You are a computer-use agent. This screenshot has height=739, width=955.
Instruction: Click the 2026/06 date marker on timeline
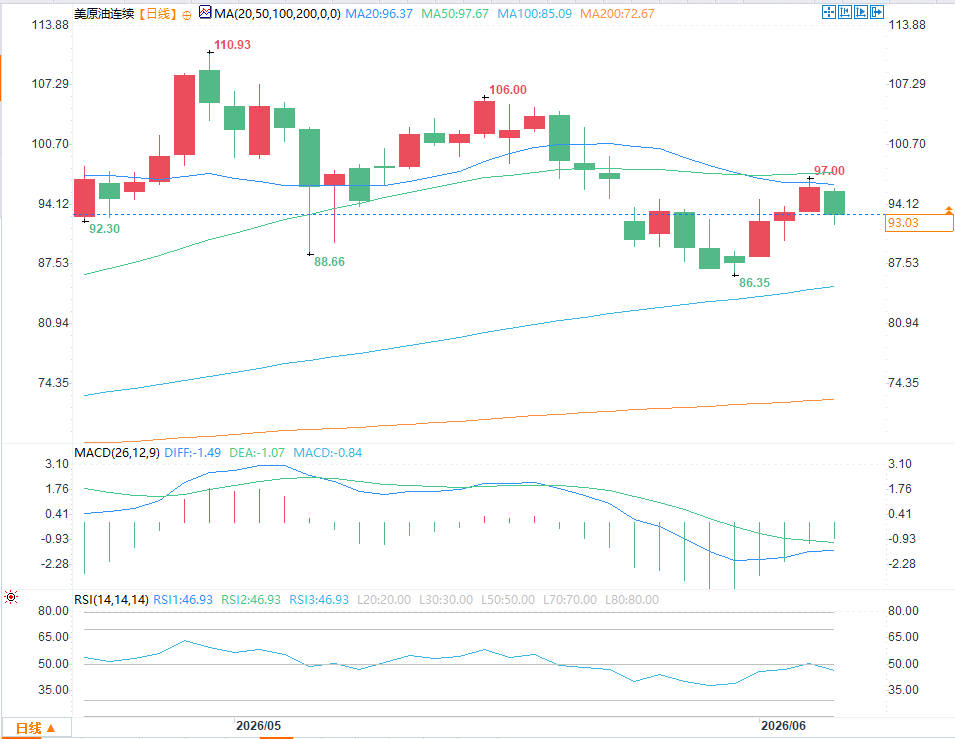783,726
